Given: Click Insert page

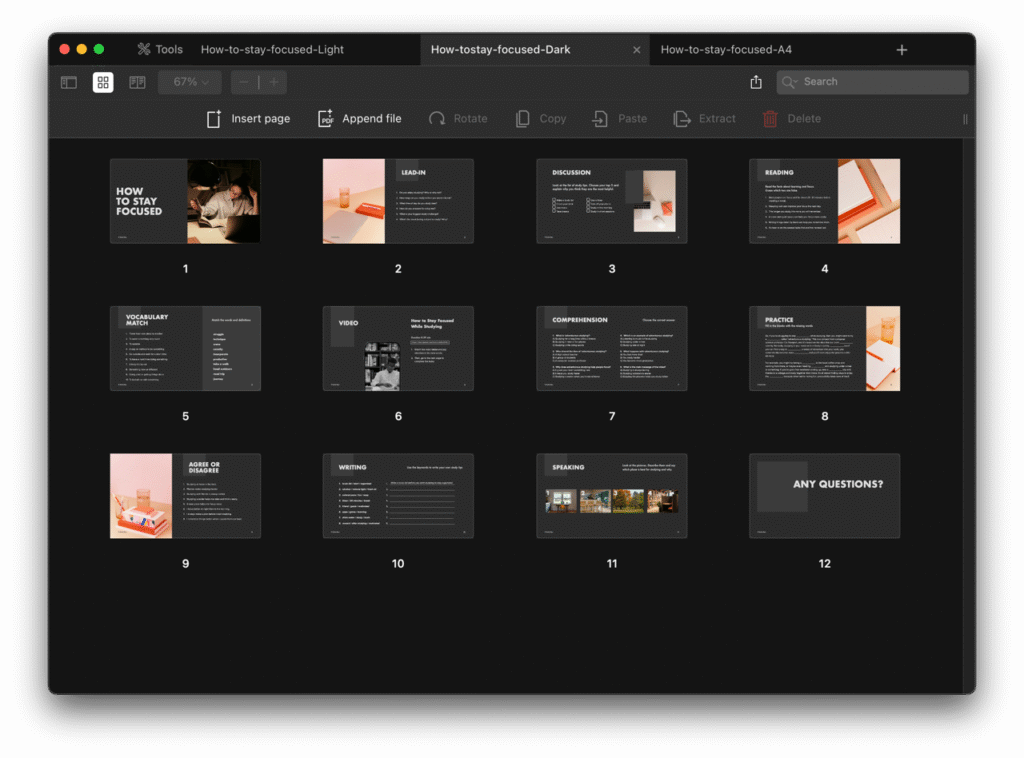Looking at the screenshot, I should [248, 119].
